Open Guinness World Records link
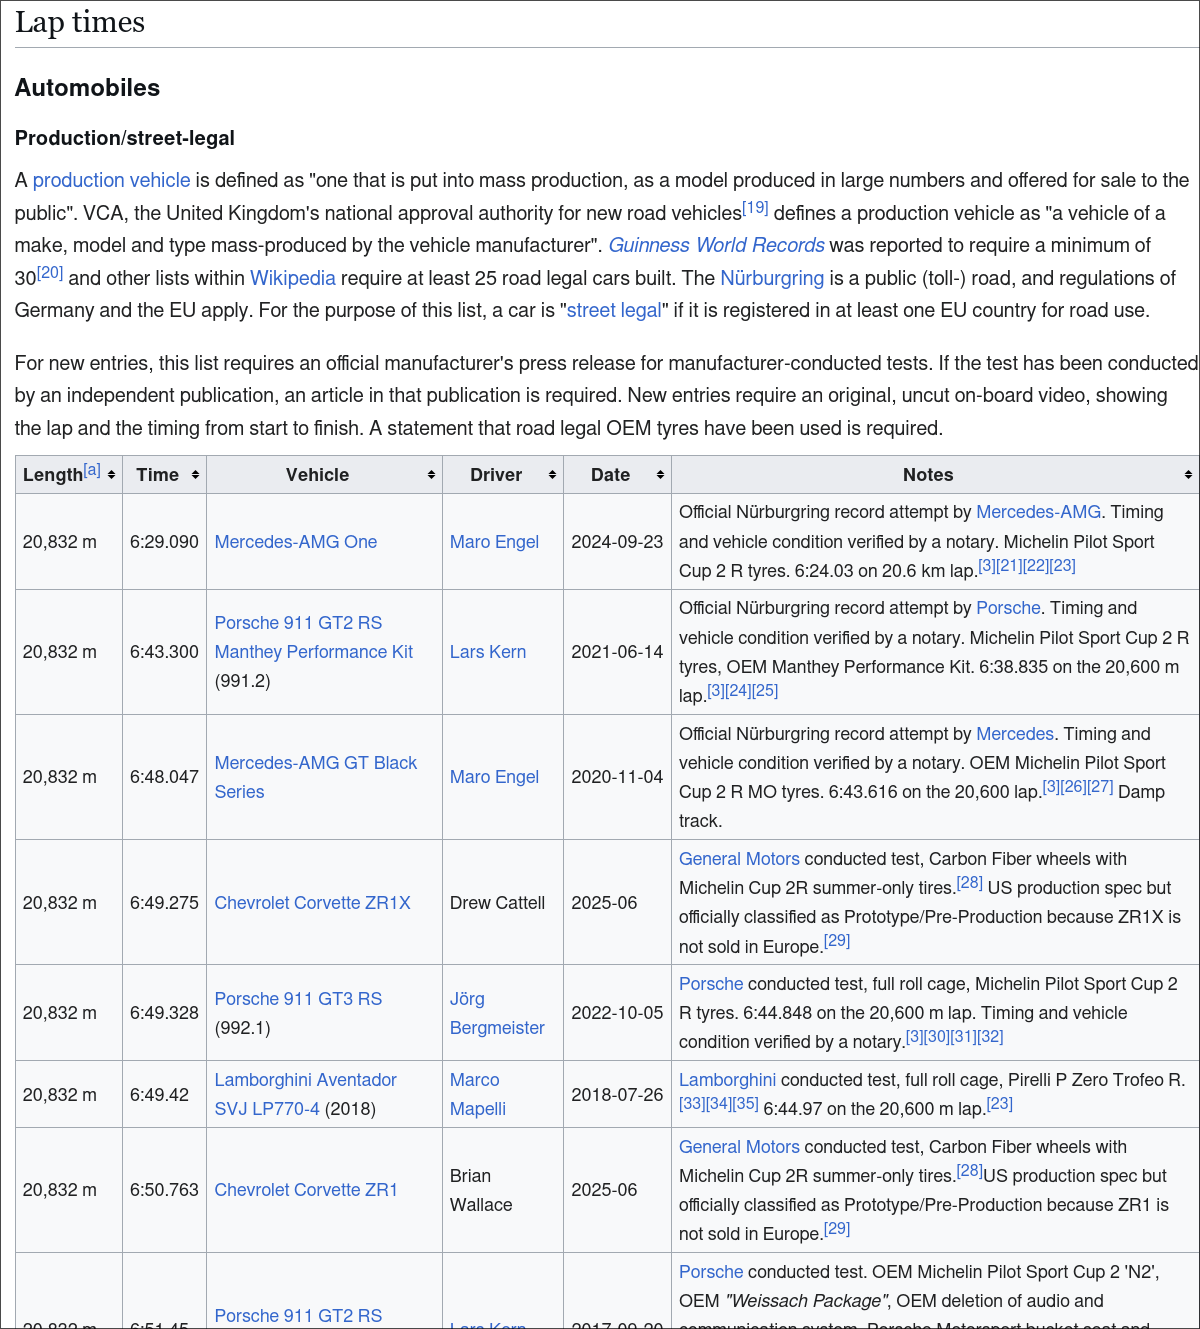The image size is (1200, 1329). (x=716, y=245)
